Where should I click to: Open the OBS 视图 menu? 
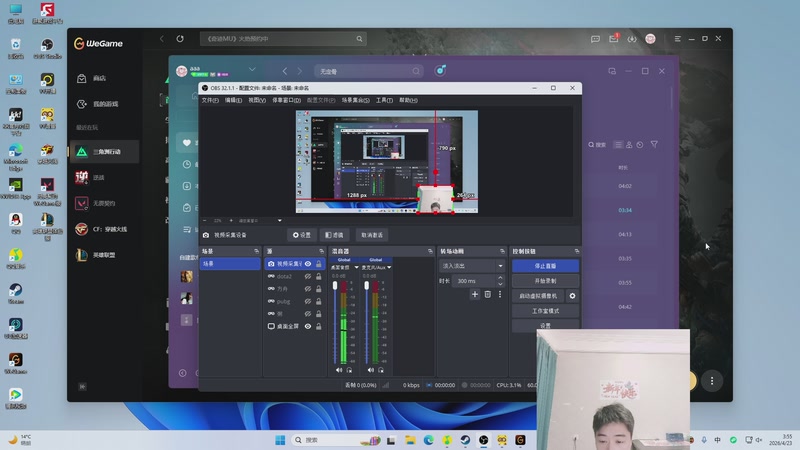pos(257,100)
